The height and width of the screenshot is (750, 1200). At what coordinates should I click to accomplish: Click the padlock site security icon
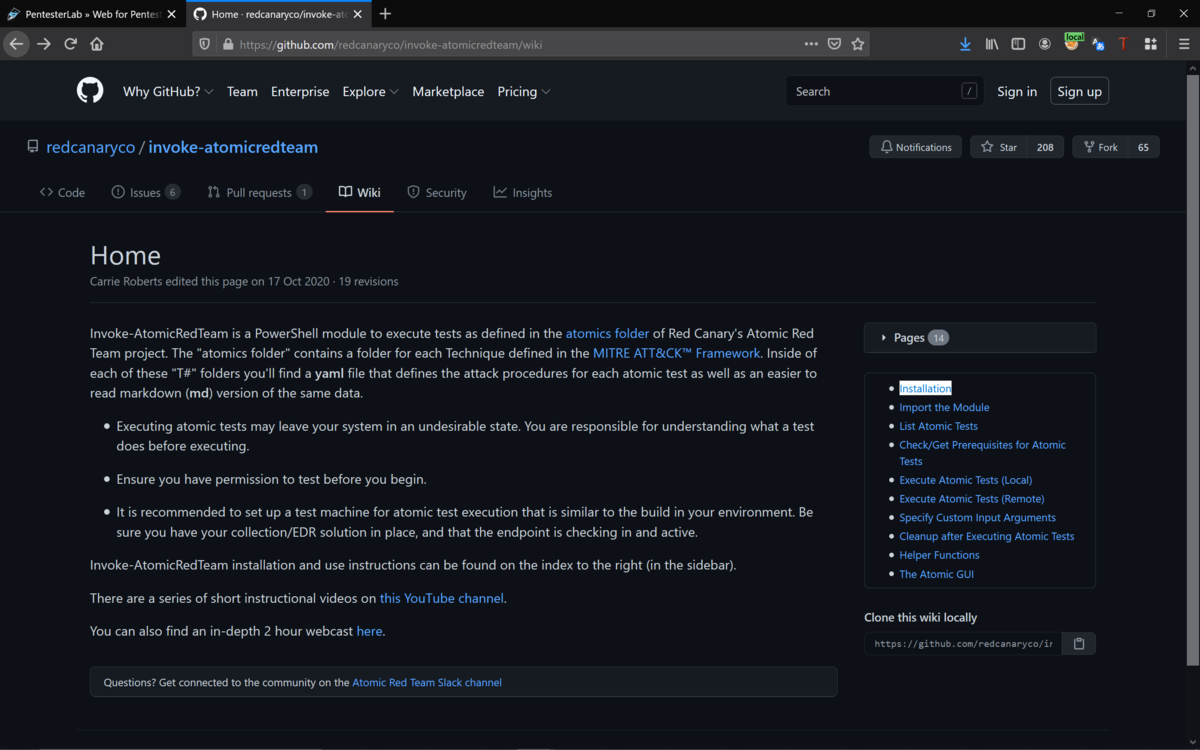[228, 44]
